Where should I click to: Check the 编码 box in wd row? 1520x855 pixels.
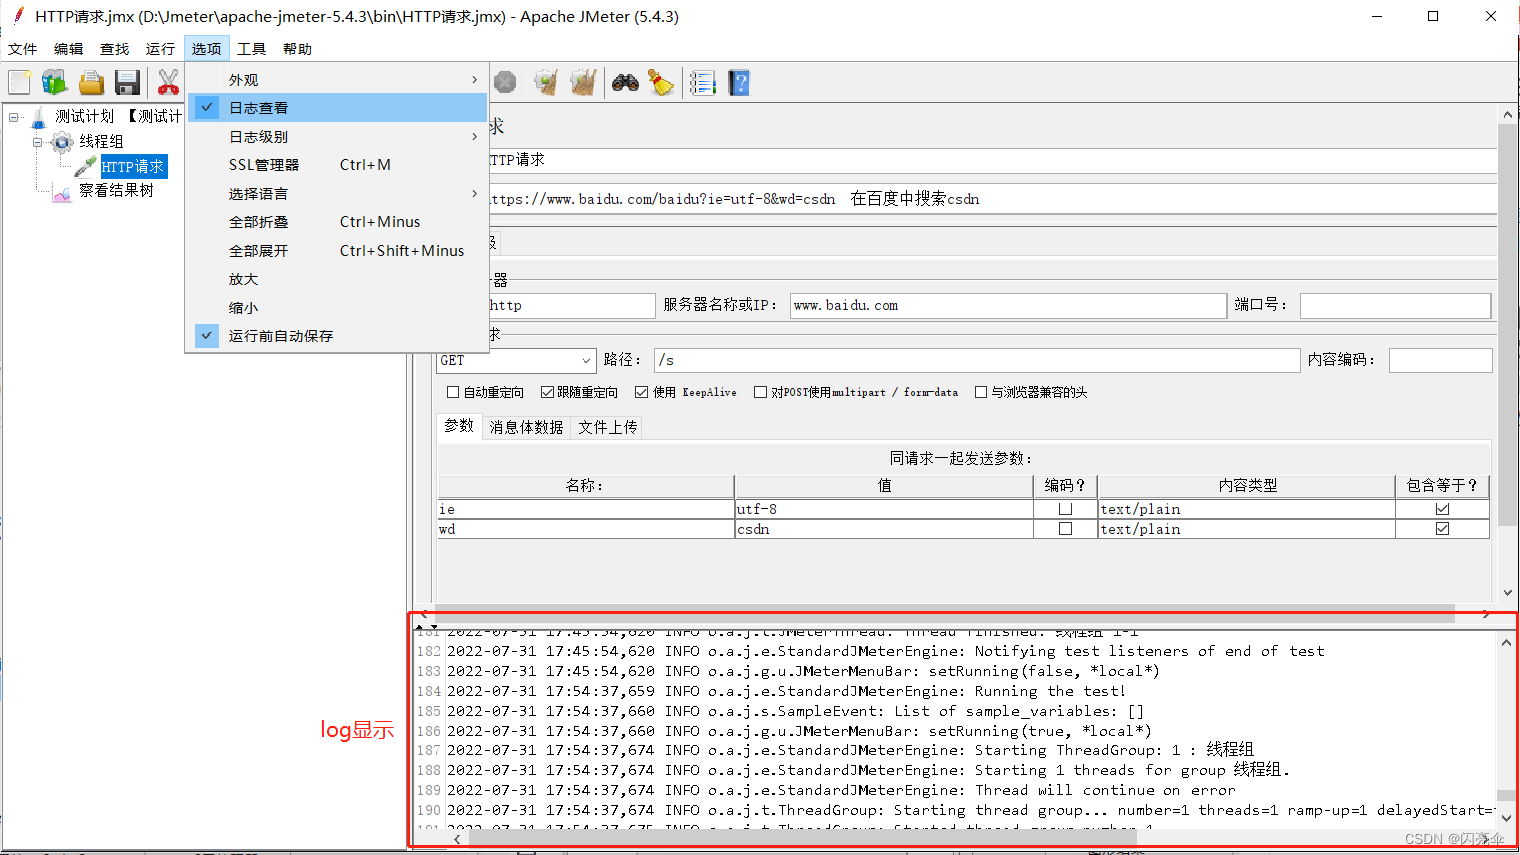[x=1065, y=529]
